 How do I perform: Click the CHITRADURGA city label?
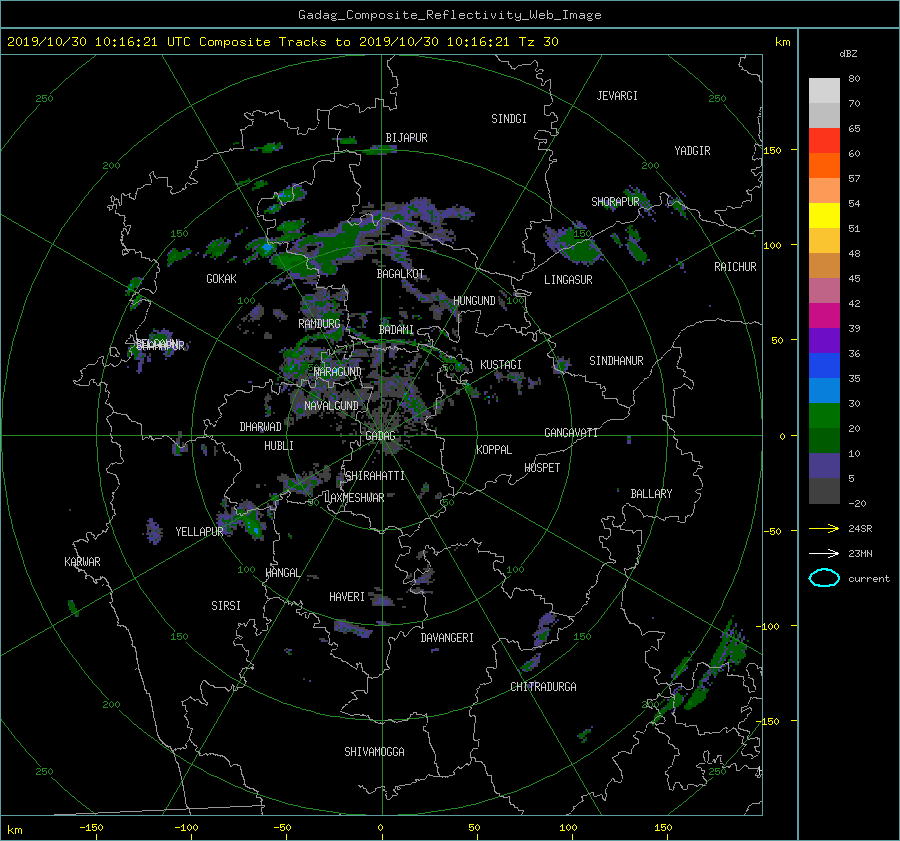point(543,687)
